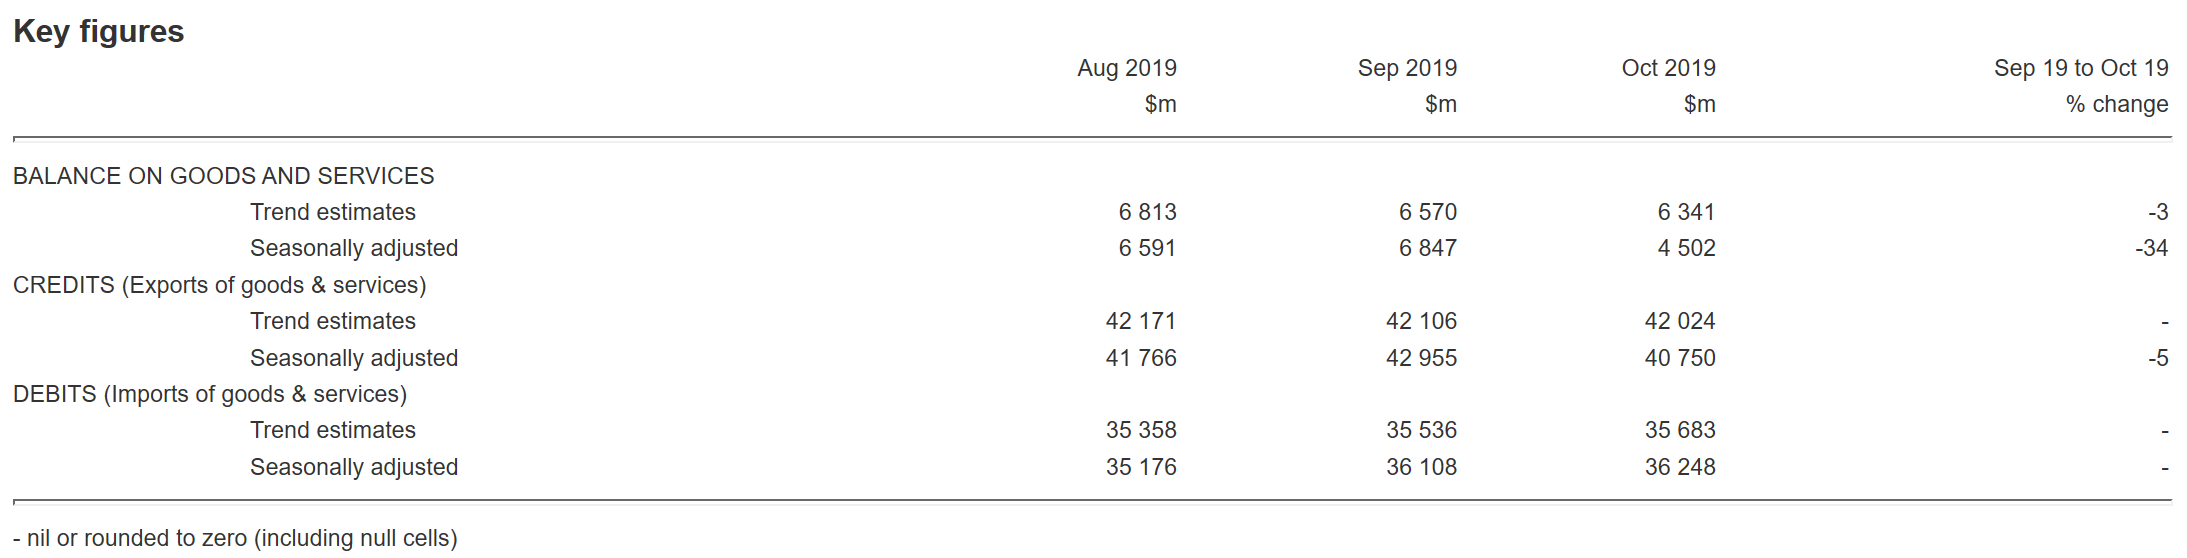Select the 36 248 October debits value
The width and height of the screenshot is (2187, 558).
[1680, 467]
